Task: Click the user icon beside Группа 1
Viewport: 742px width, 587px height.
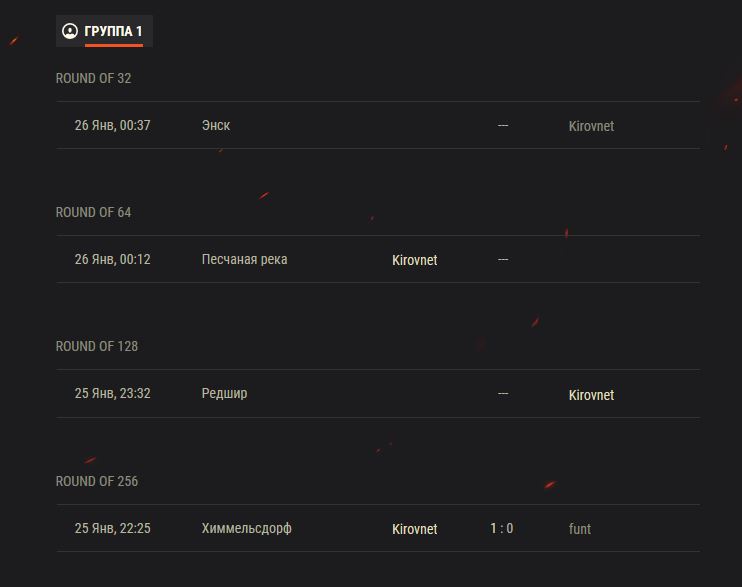Action: (x=70, y=31)
